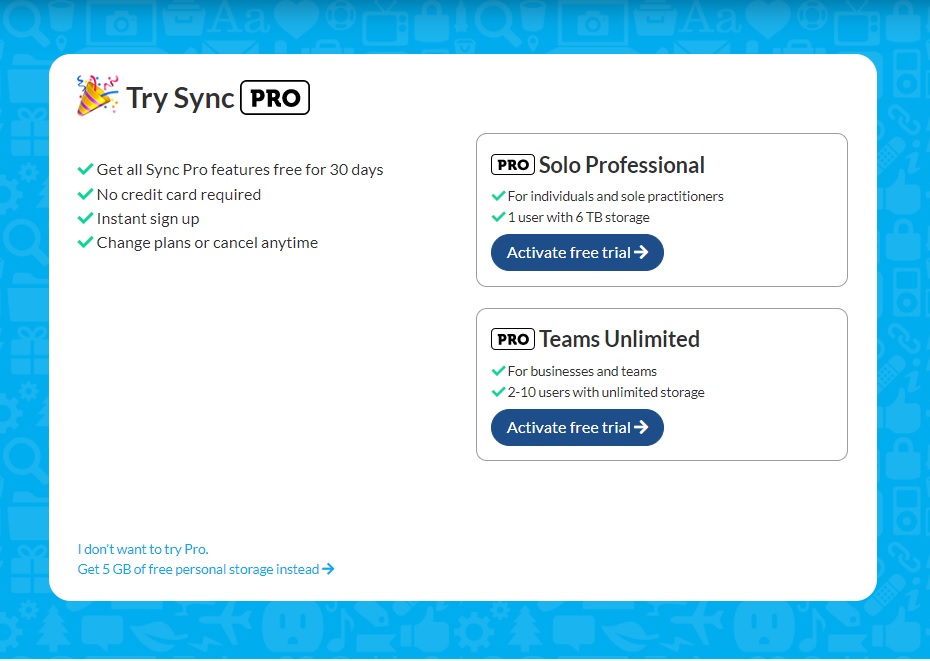The image size is (930, 661).
Task: Click the checkmark beside 'Get all Sync Pro features'
Action: (x=85, y=169)
